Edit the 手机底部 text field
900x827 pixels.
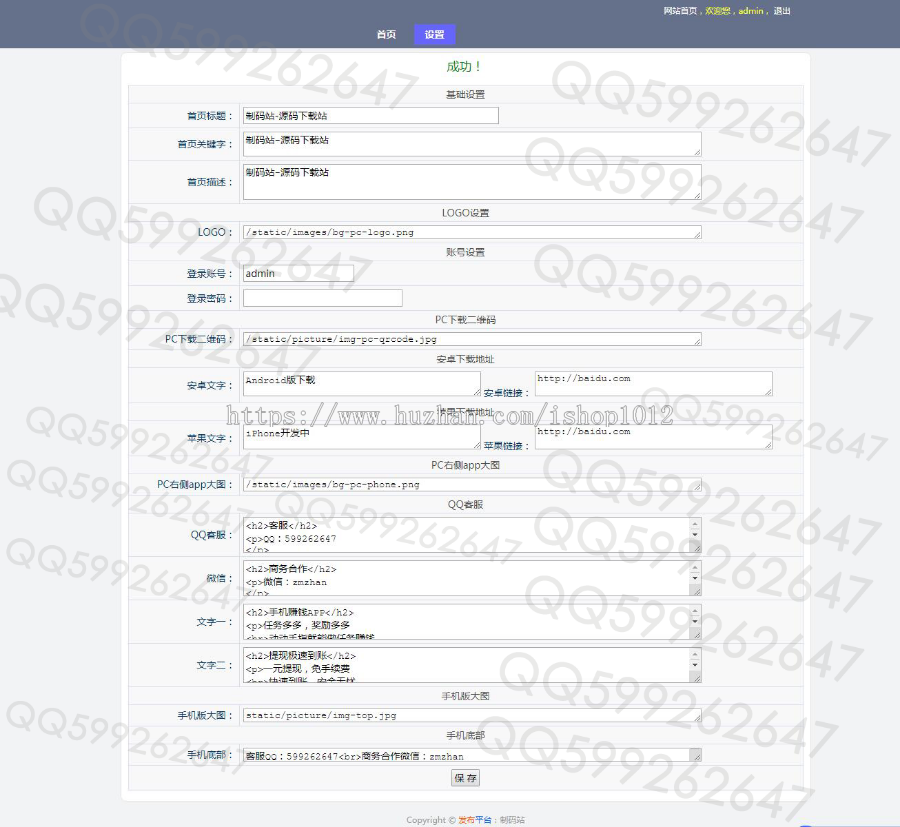click(x=472, y=755)
